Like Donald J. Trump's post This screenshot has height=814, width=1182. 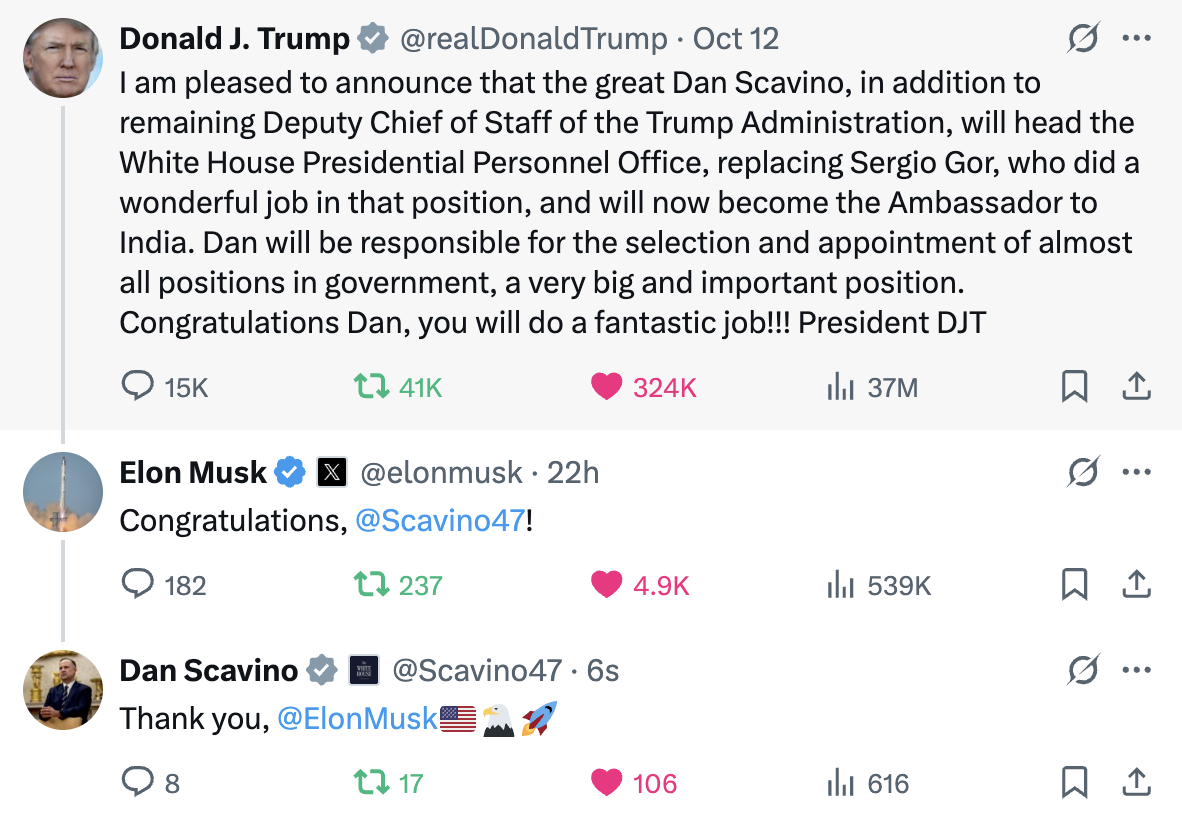pyautogui.click(x=607, y=386)
